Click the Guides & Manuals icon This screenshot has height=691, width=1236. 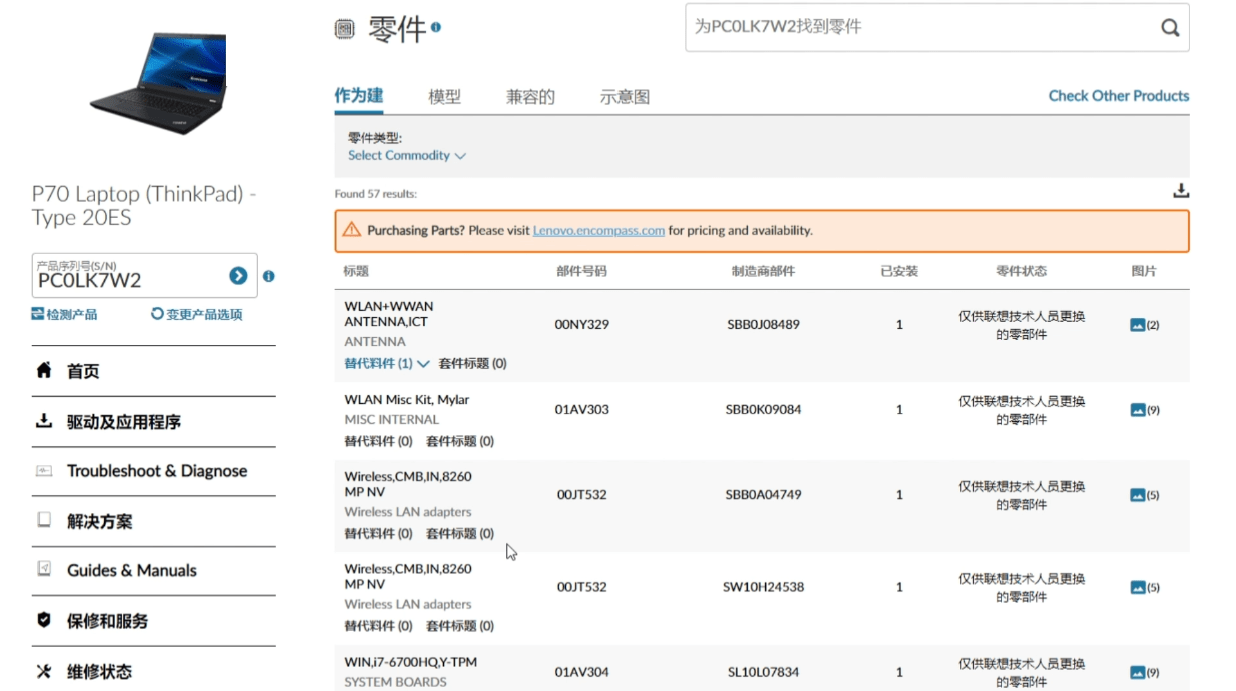tap(43, 570)
